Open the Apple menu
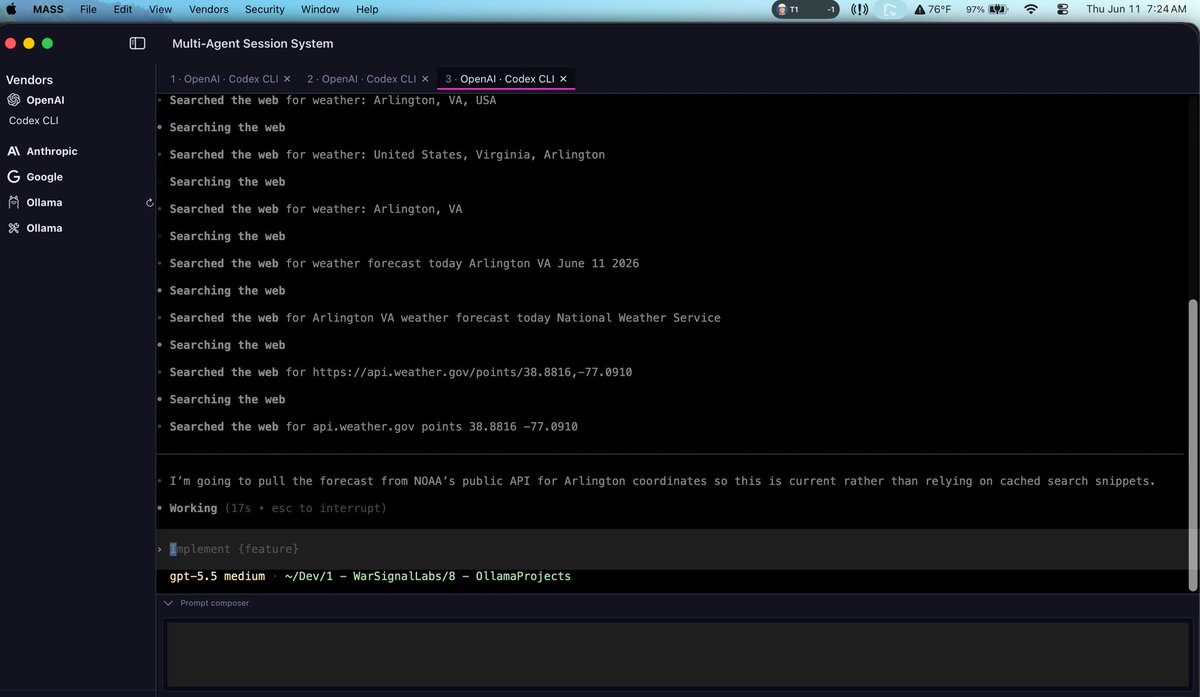 coord(12,9)
